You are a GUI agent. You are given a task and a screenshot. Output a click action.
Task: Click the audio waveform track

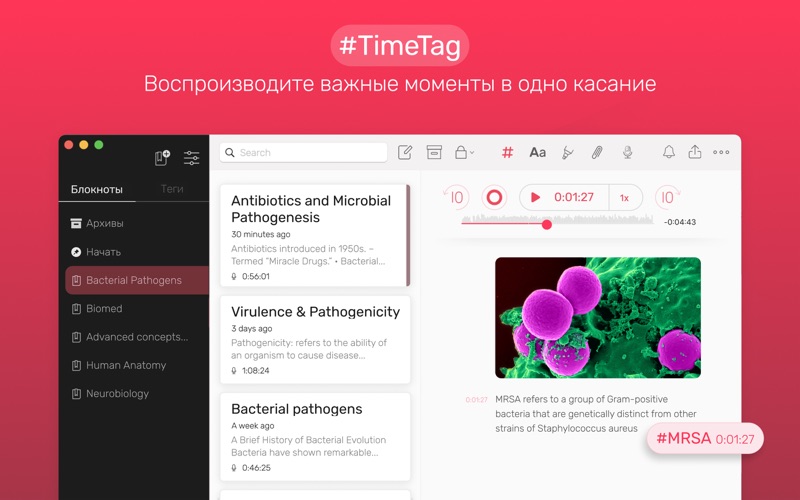557,220
